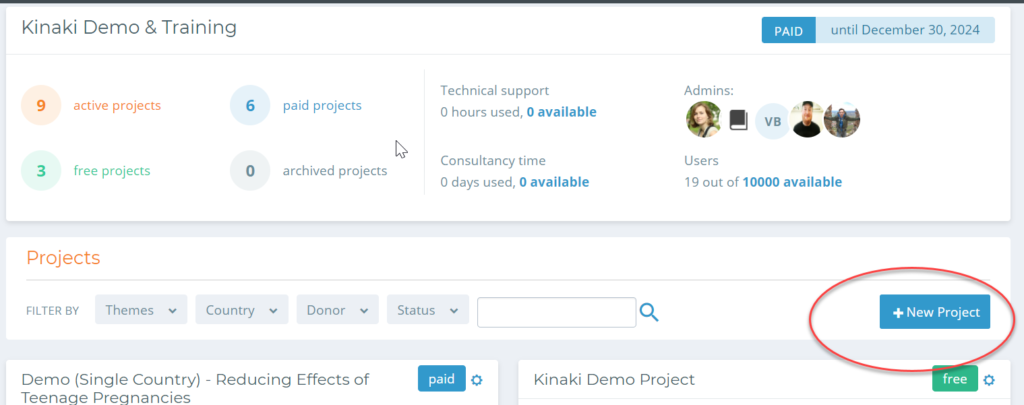Open the Country filter dropdown
The image size is (1024, 405).
[242, 310]
